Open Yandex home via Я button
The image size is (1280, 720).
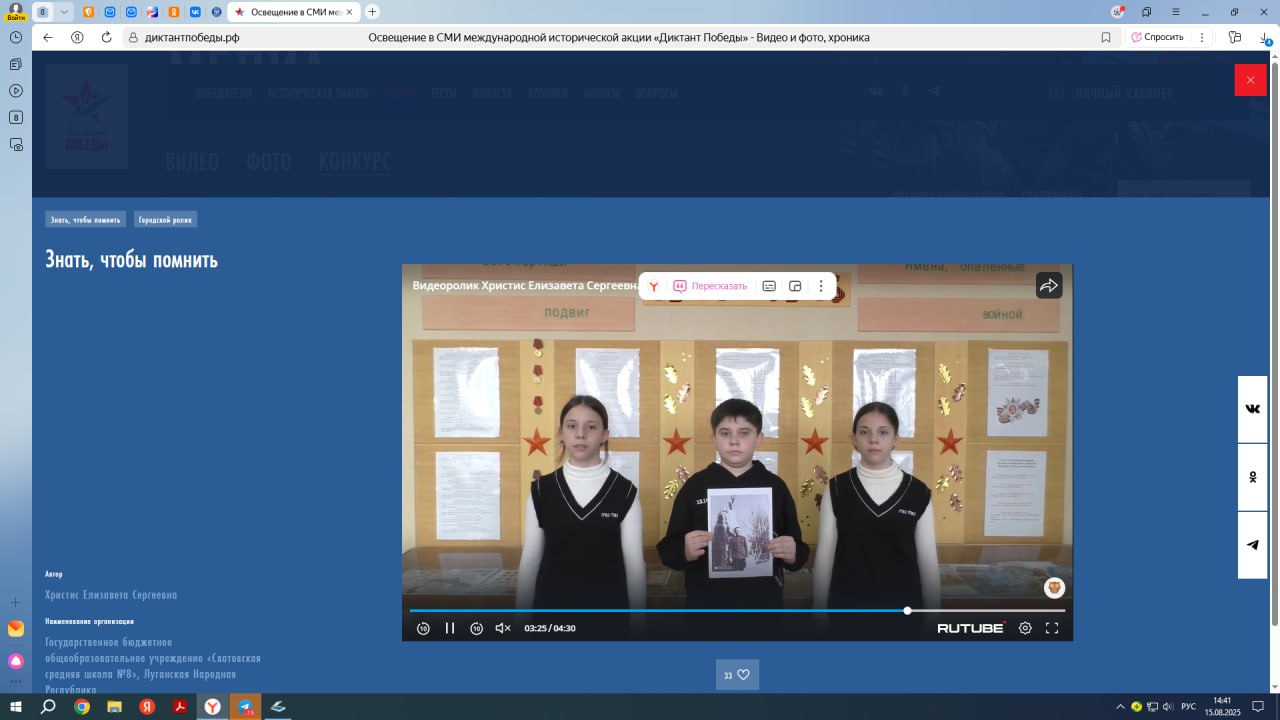(x=77, y=37)
